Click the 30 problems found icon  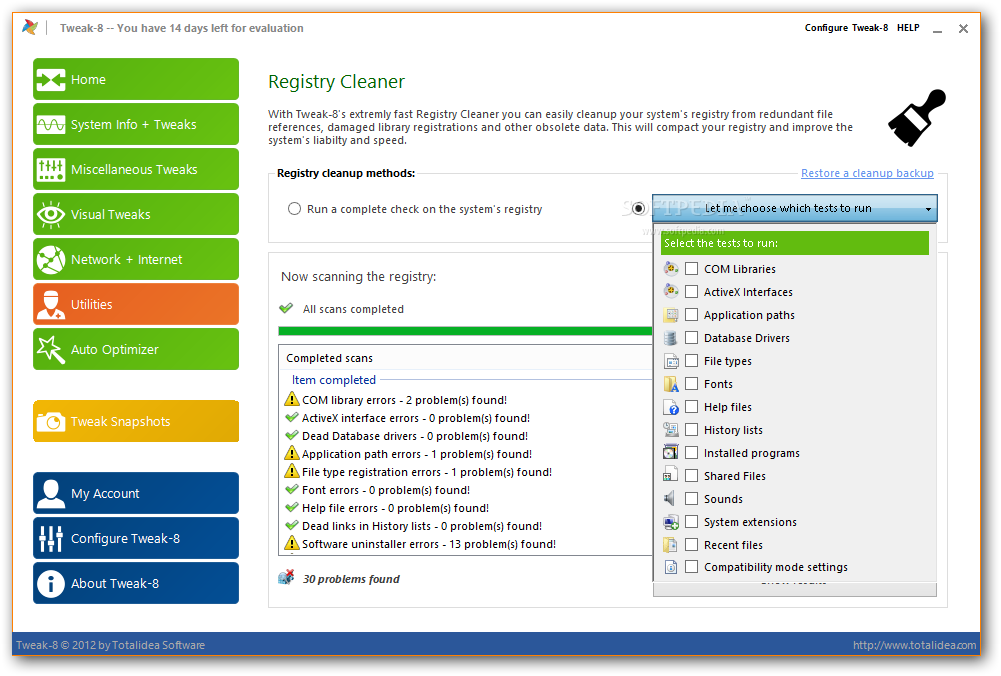(286, 578)
